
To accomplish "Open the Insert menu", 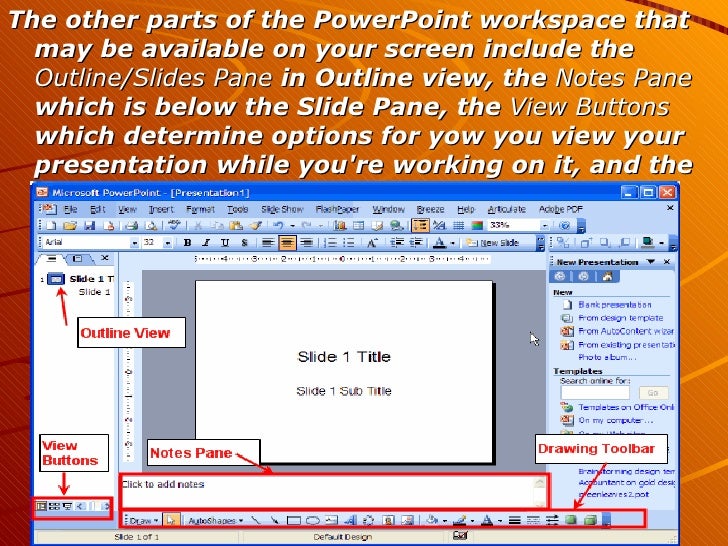I will (161, 209).
